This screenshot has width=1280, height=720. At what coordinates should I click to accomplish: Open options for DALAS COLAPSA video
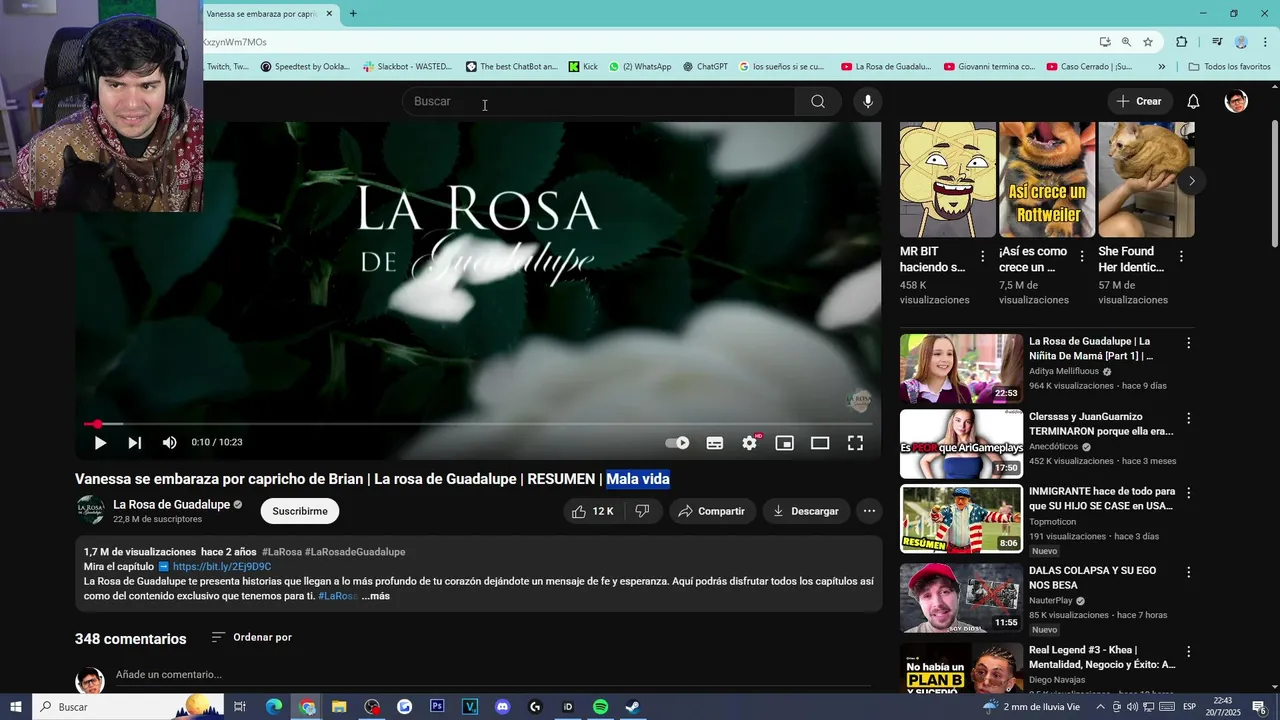click(1189, 572)
